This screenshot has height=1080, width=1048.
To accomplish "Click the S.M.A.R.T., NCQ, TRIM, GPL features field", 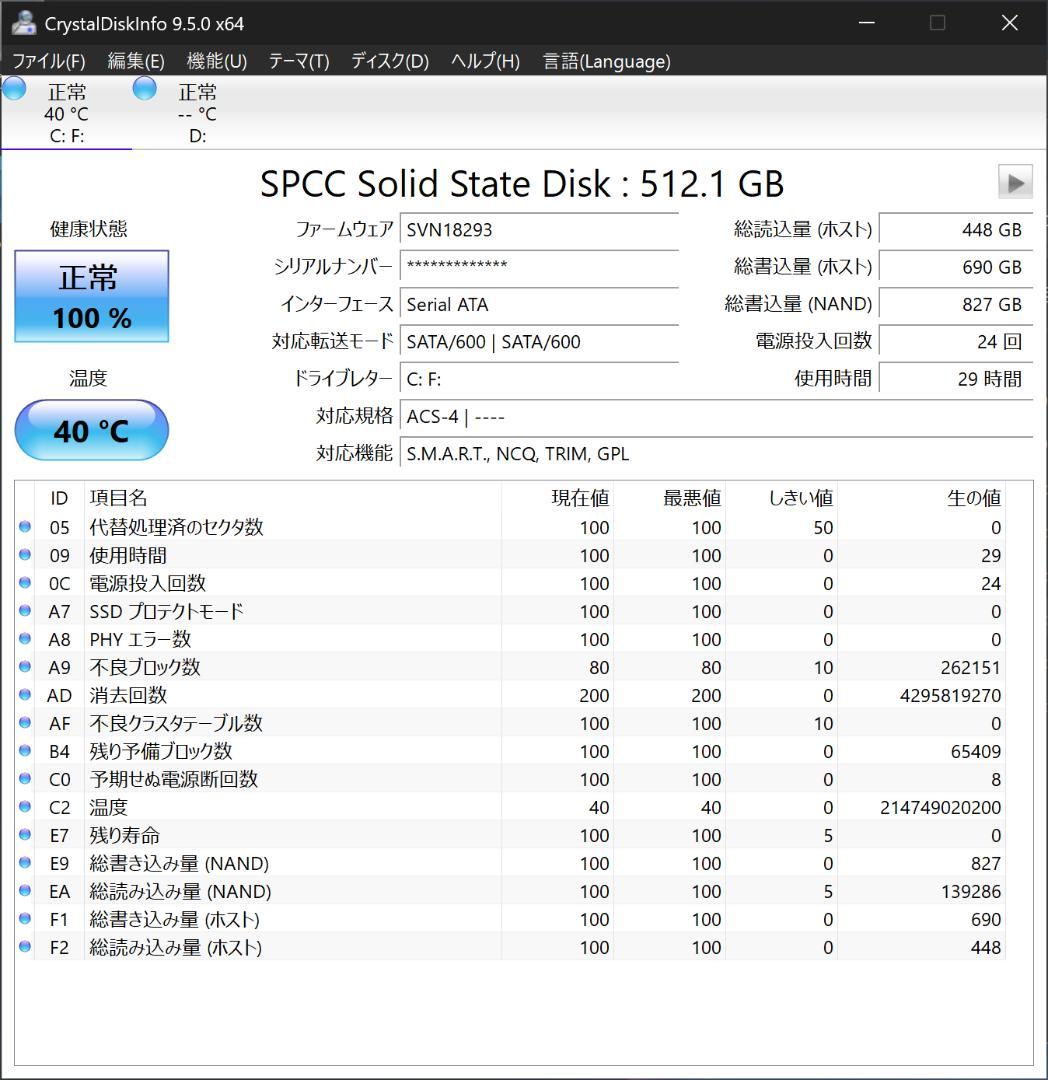I will coord(716,453).
